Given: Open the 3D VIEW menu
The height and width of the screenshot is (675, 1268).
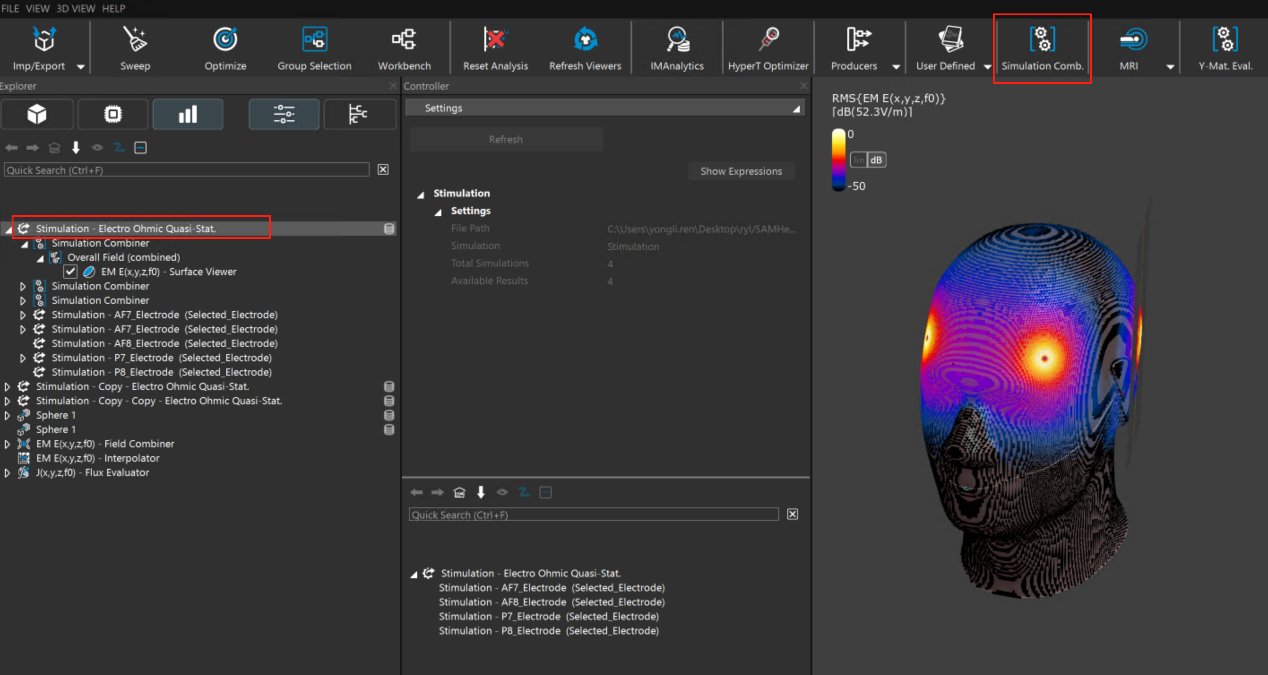Looking at the screenshot, I should tap(76, 8).
